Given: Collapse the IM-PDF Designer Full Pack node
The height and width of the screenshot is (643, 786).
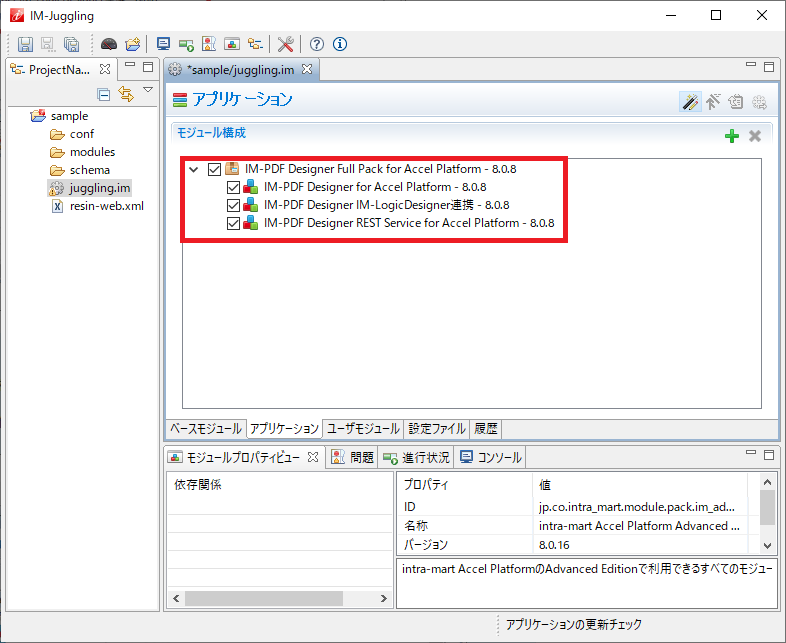Looking at the screenshot, I should point(193,169).
